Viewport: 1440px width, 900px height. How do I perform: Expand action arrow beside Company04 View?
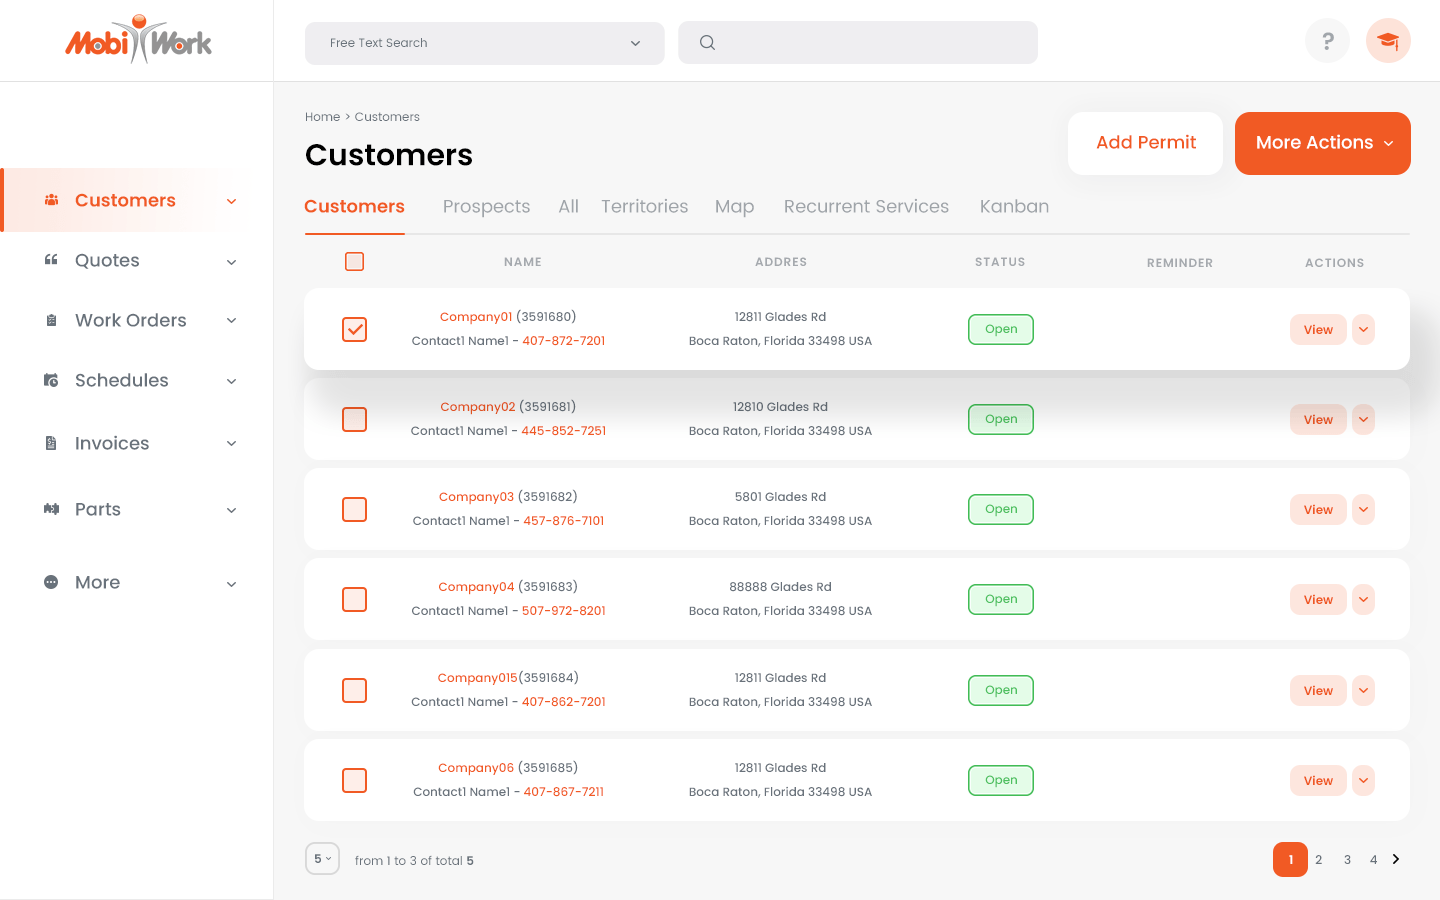point(1363,599)
